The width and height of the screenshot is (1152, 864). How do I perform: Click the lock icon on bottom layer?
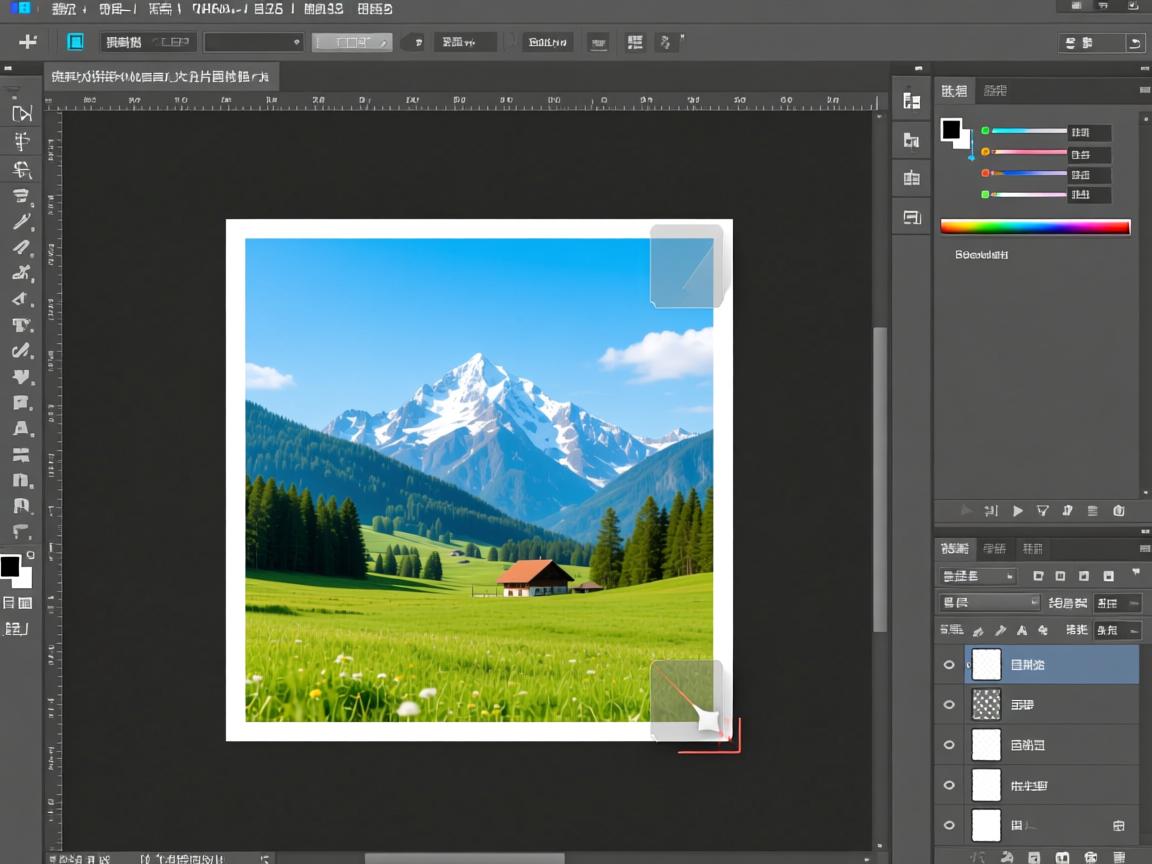pos(1119,826)
